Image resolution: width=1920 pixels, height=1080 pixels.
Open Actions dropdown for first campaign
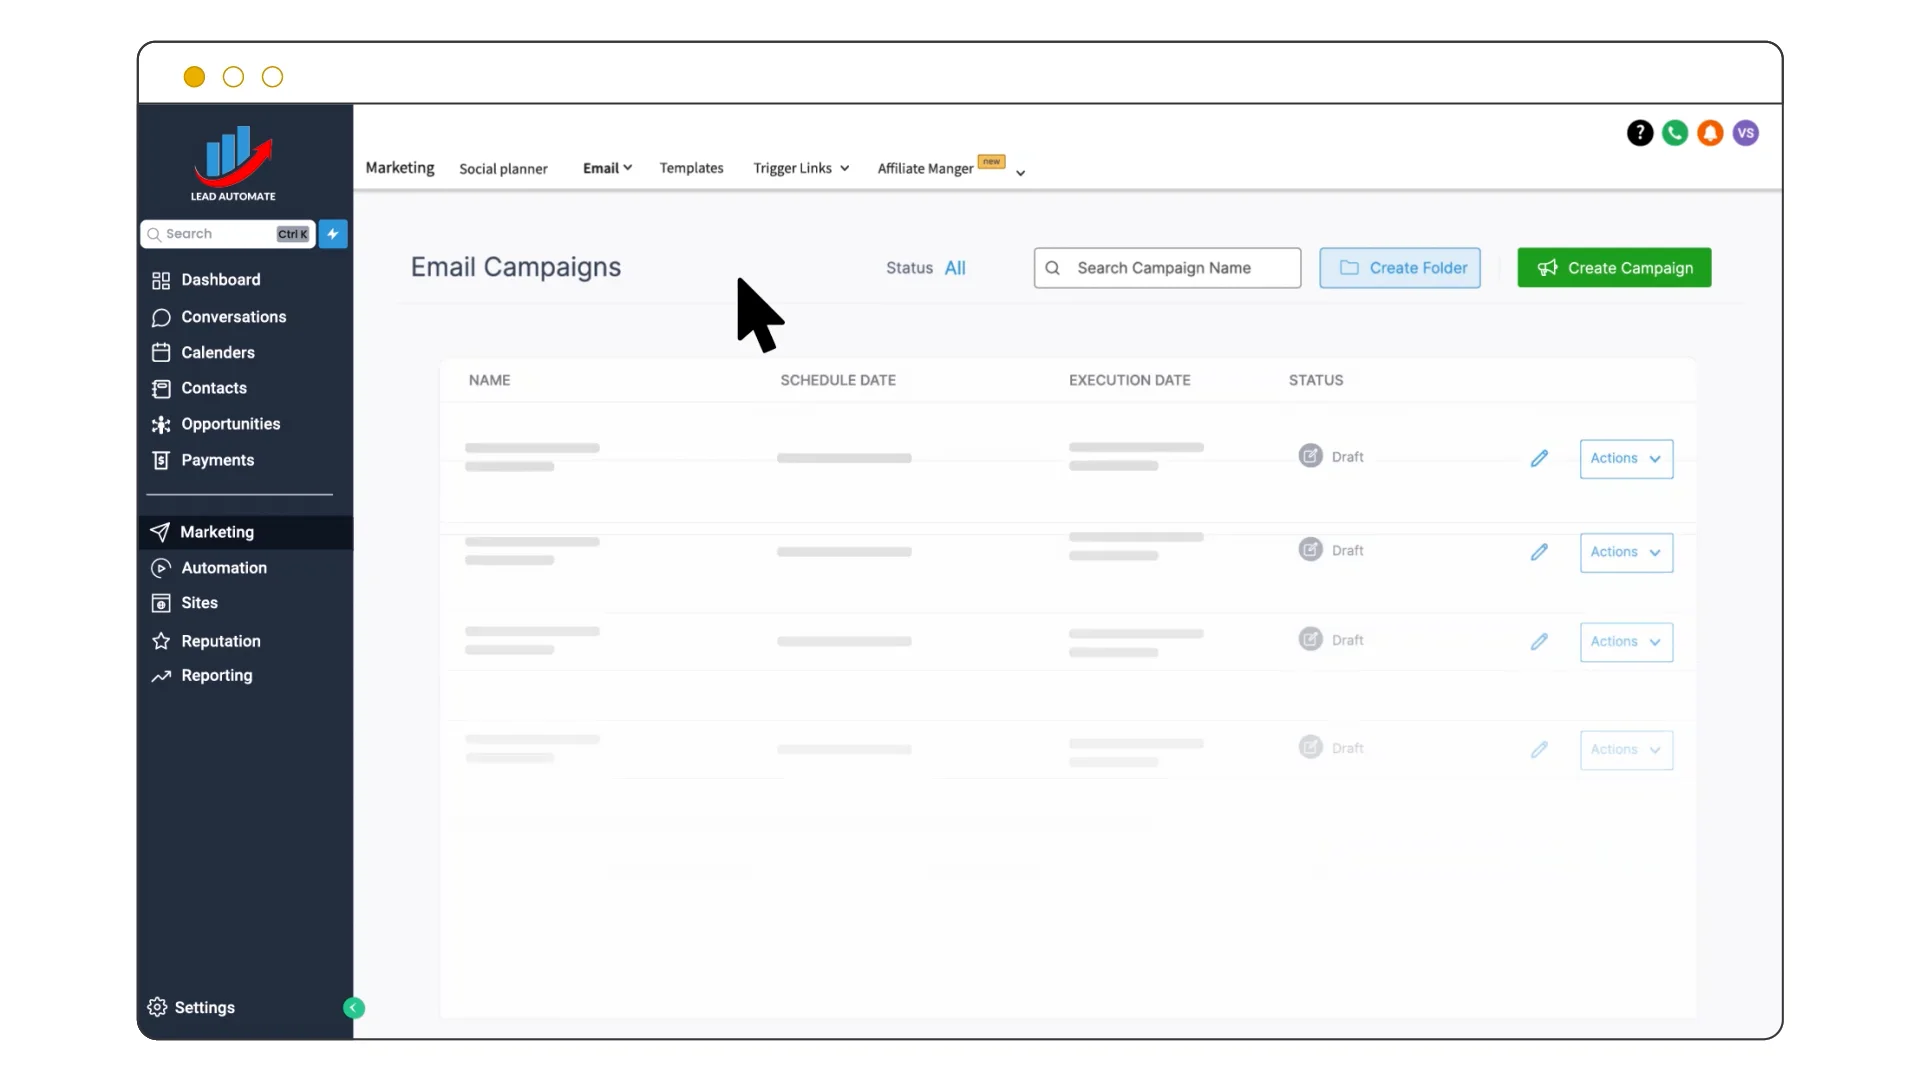click(1626, 459)
